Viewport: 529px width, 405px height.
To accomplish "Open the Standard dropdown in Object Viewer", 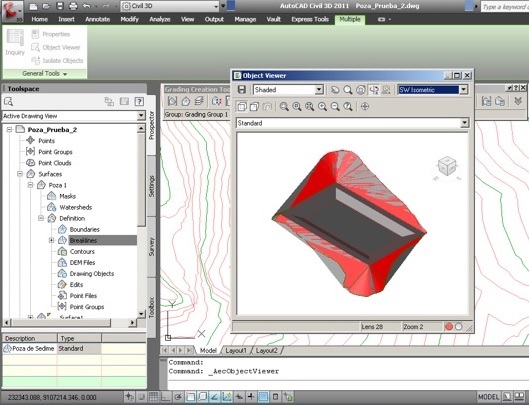I will point(465,123).
